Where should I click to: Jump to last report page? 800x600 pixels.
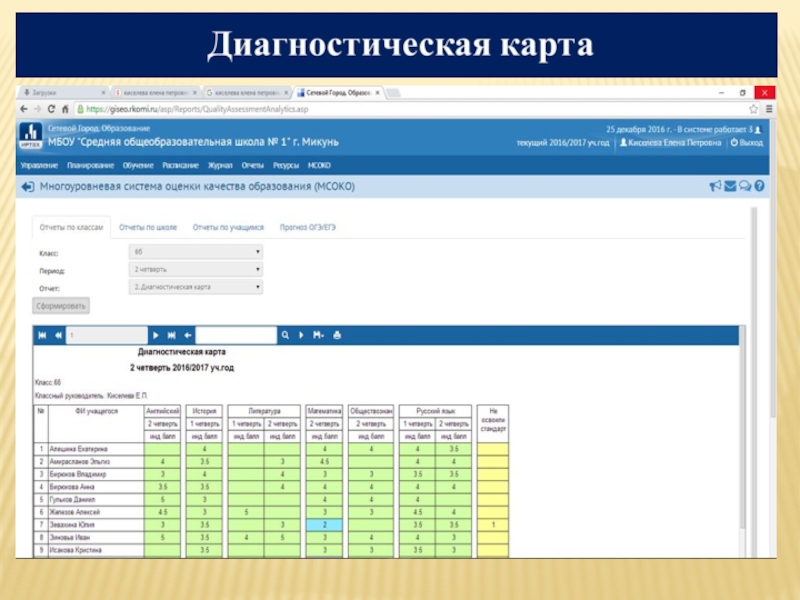click(x=173, y=335)
